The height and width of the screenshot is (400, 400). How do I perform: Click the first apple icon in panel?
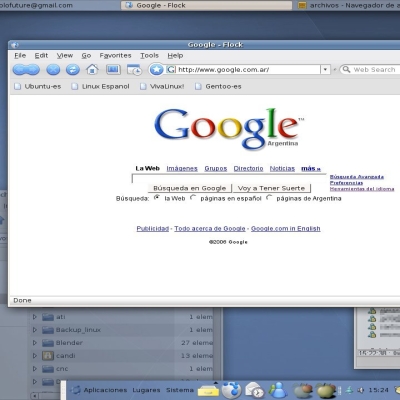coord(303,390)
